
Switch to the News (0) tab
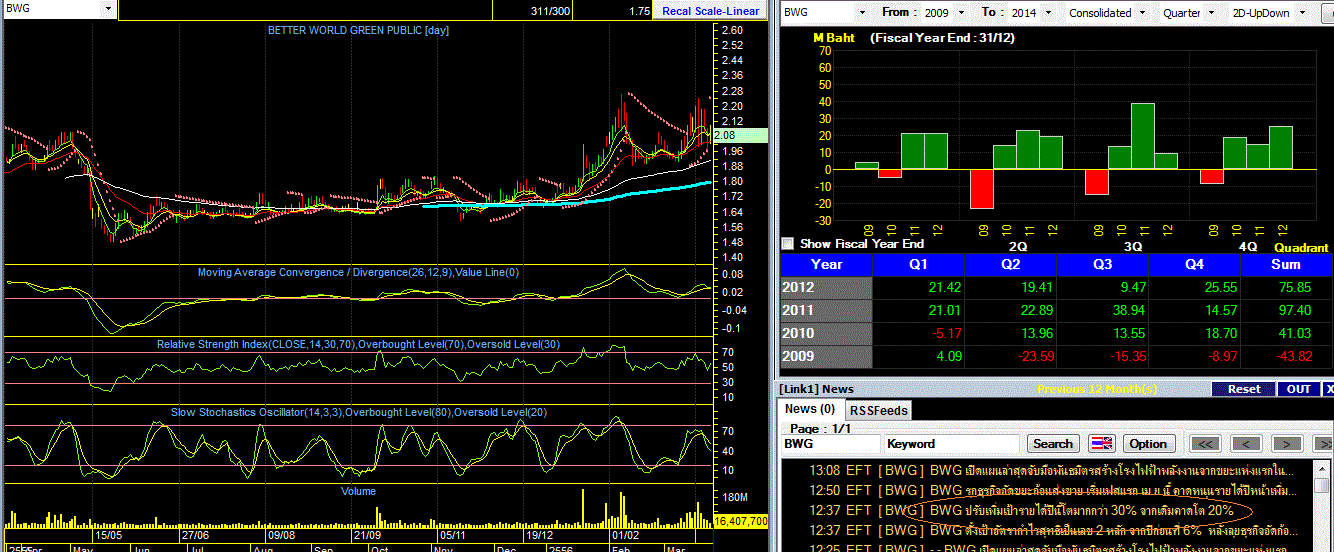pyautogui.click(x=810, y=409)
